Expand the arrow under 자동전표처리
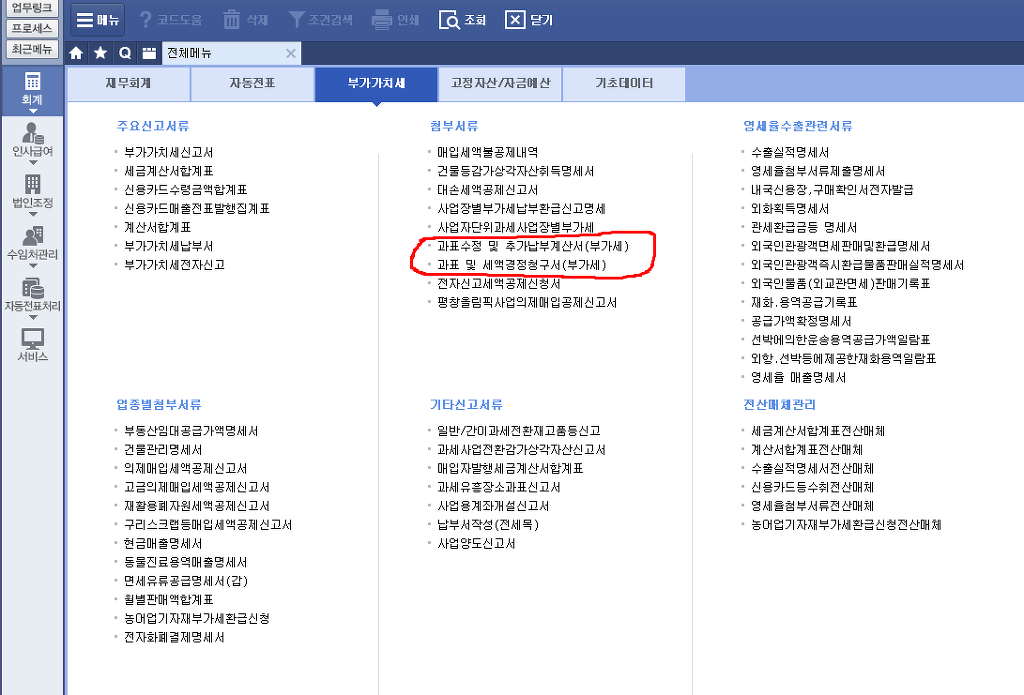Screen dimensions: 1024x695 [32, 320]
